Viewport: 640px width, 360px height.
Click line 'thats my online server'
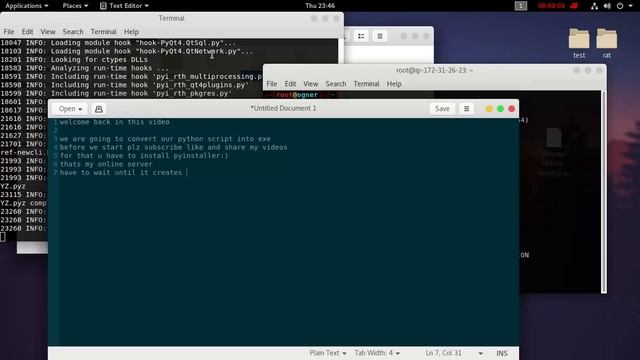coord(106,164)
